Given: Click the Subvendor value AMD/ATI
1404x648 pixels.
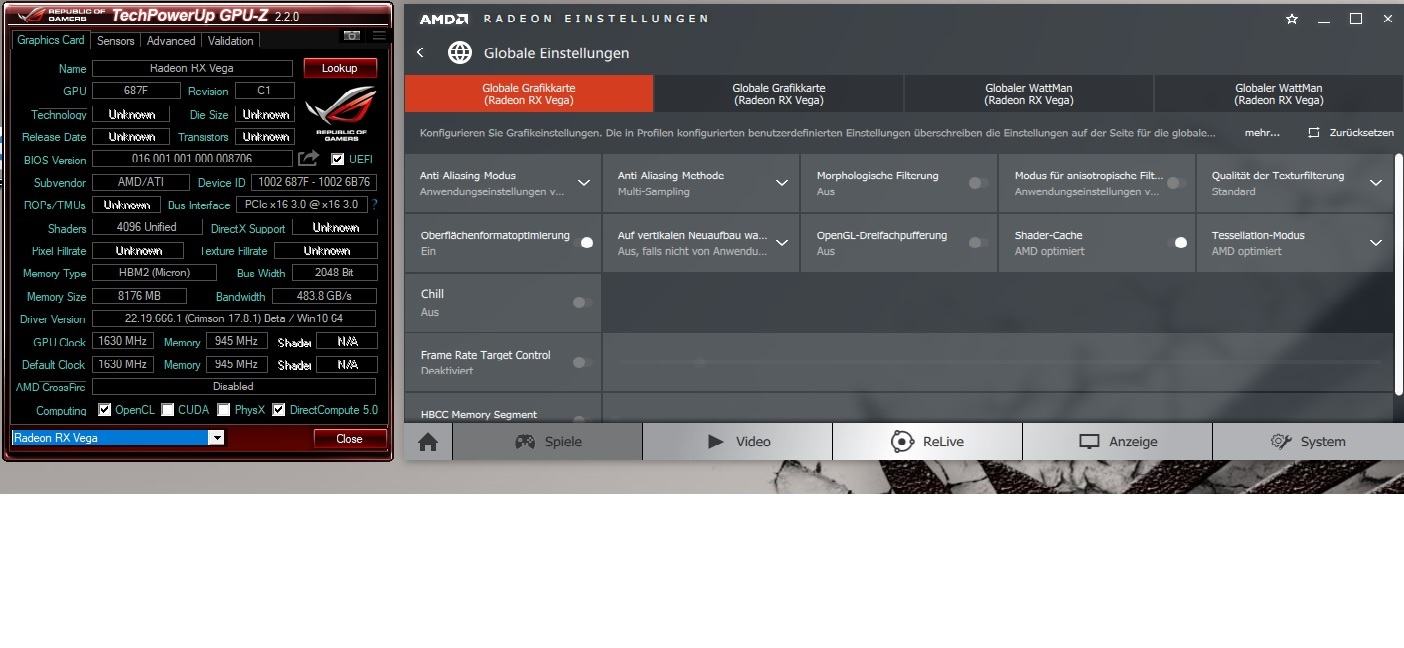Looking at the screenshot, I should coord(140,182).
